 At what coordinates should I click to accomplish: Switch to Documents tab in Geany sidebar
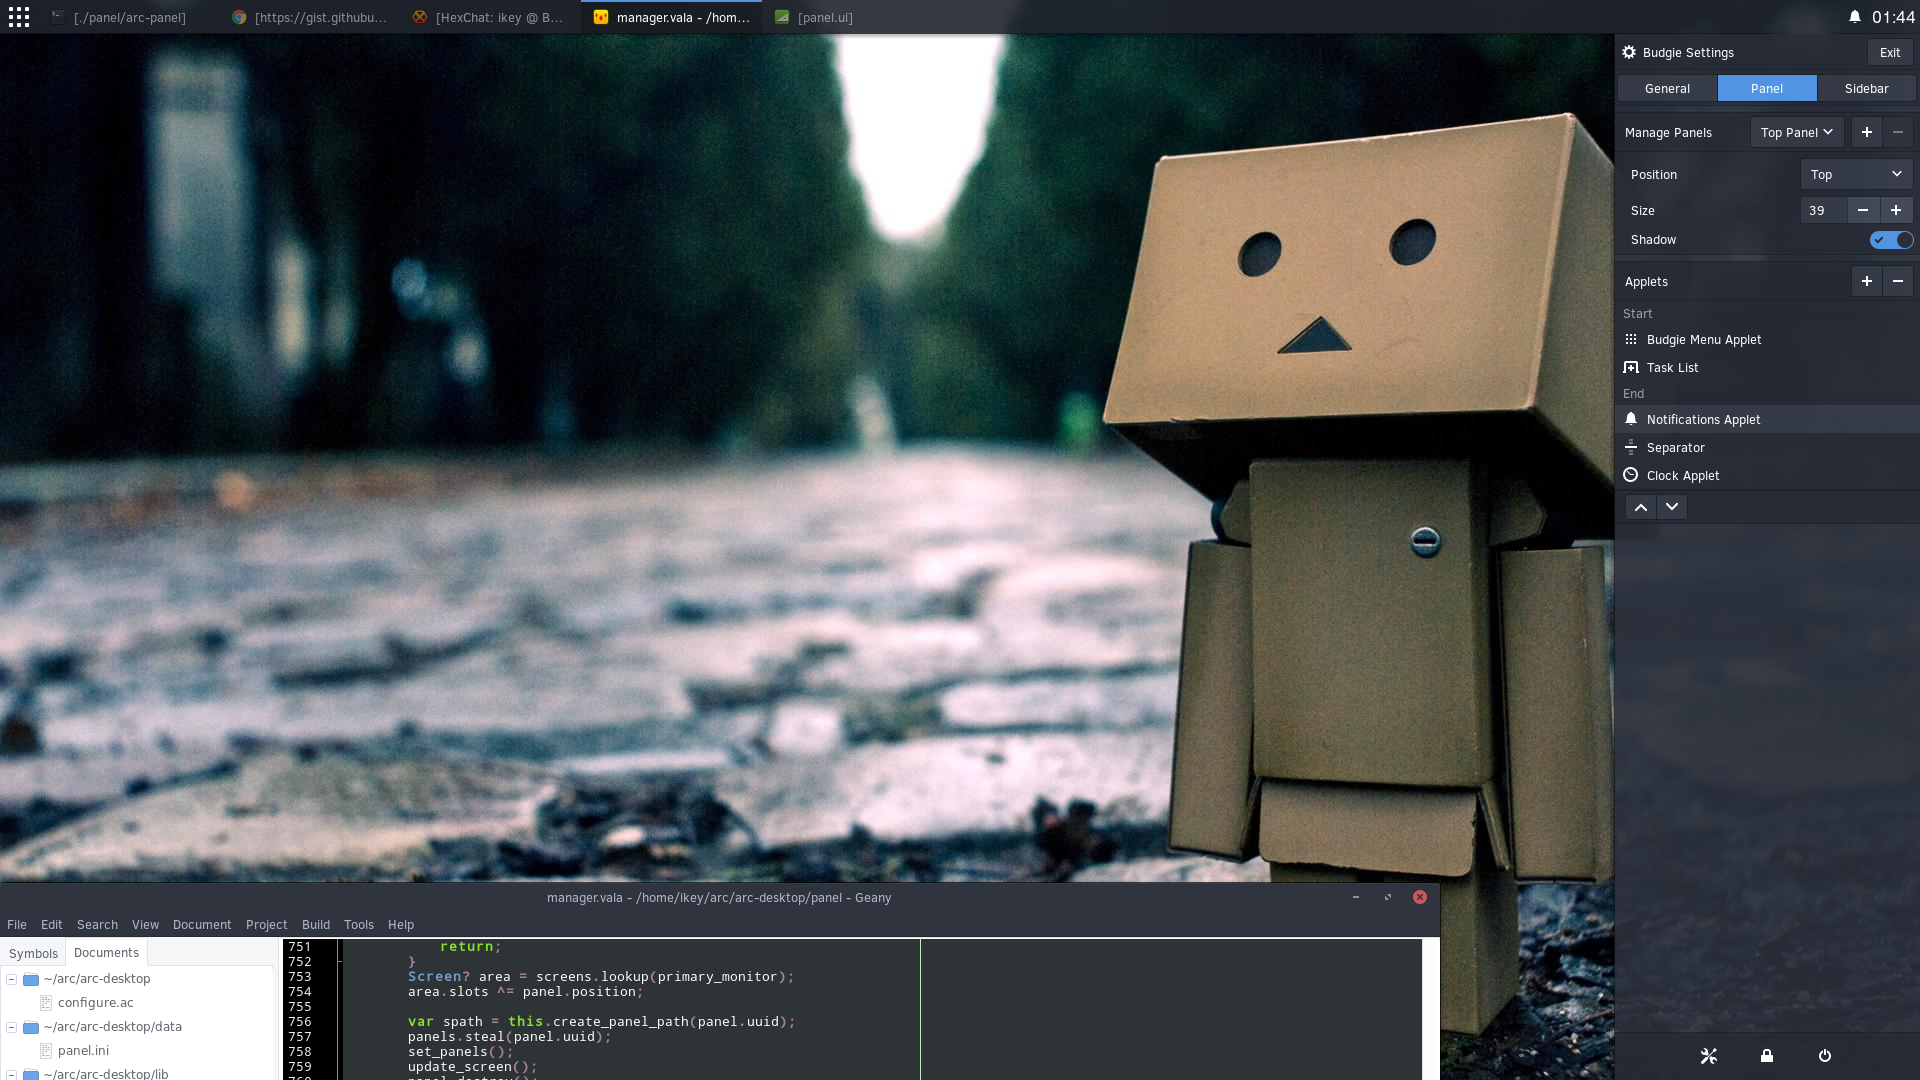(x=106, y=952)
